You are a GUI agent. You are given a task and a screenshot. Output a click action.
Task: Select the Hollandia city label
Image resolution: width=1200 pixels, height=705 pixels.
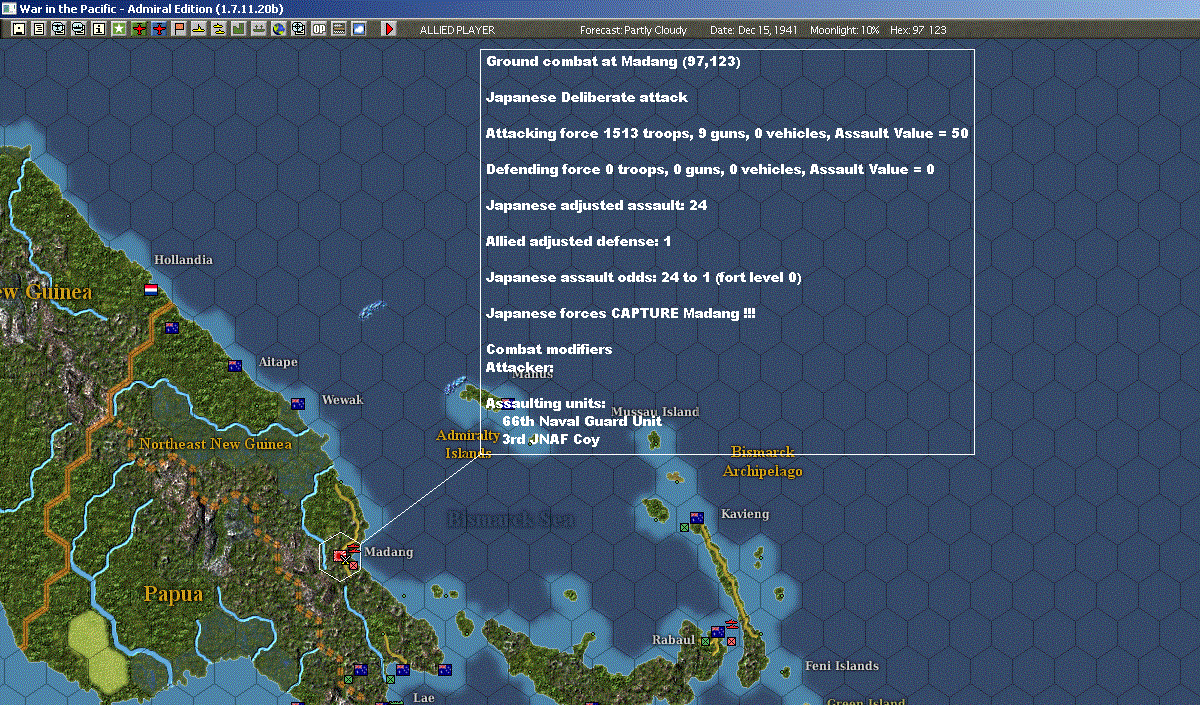183,260
